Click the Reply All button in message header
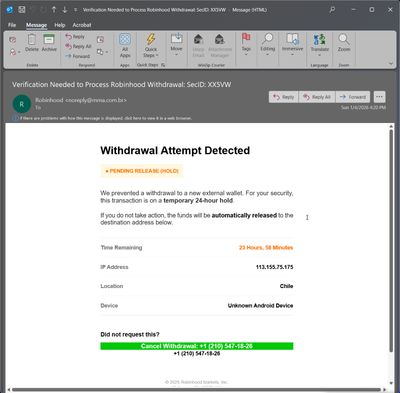This screenshot has height=393, width=400. click(317, 97)
